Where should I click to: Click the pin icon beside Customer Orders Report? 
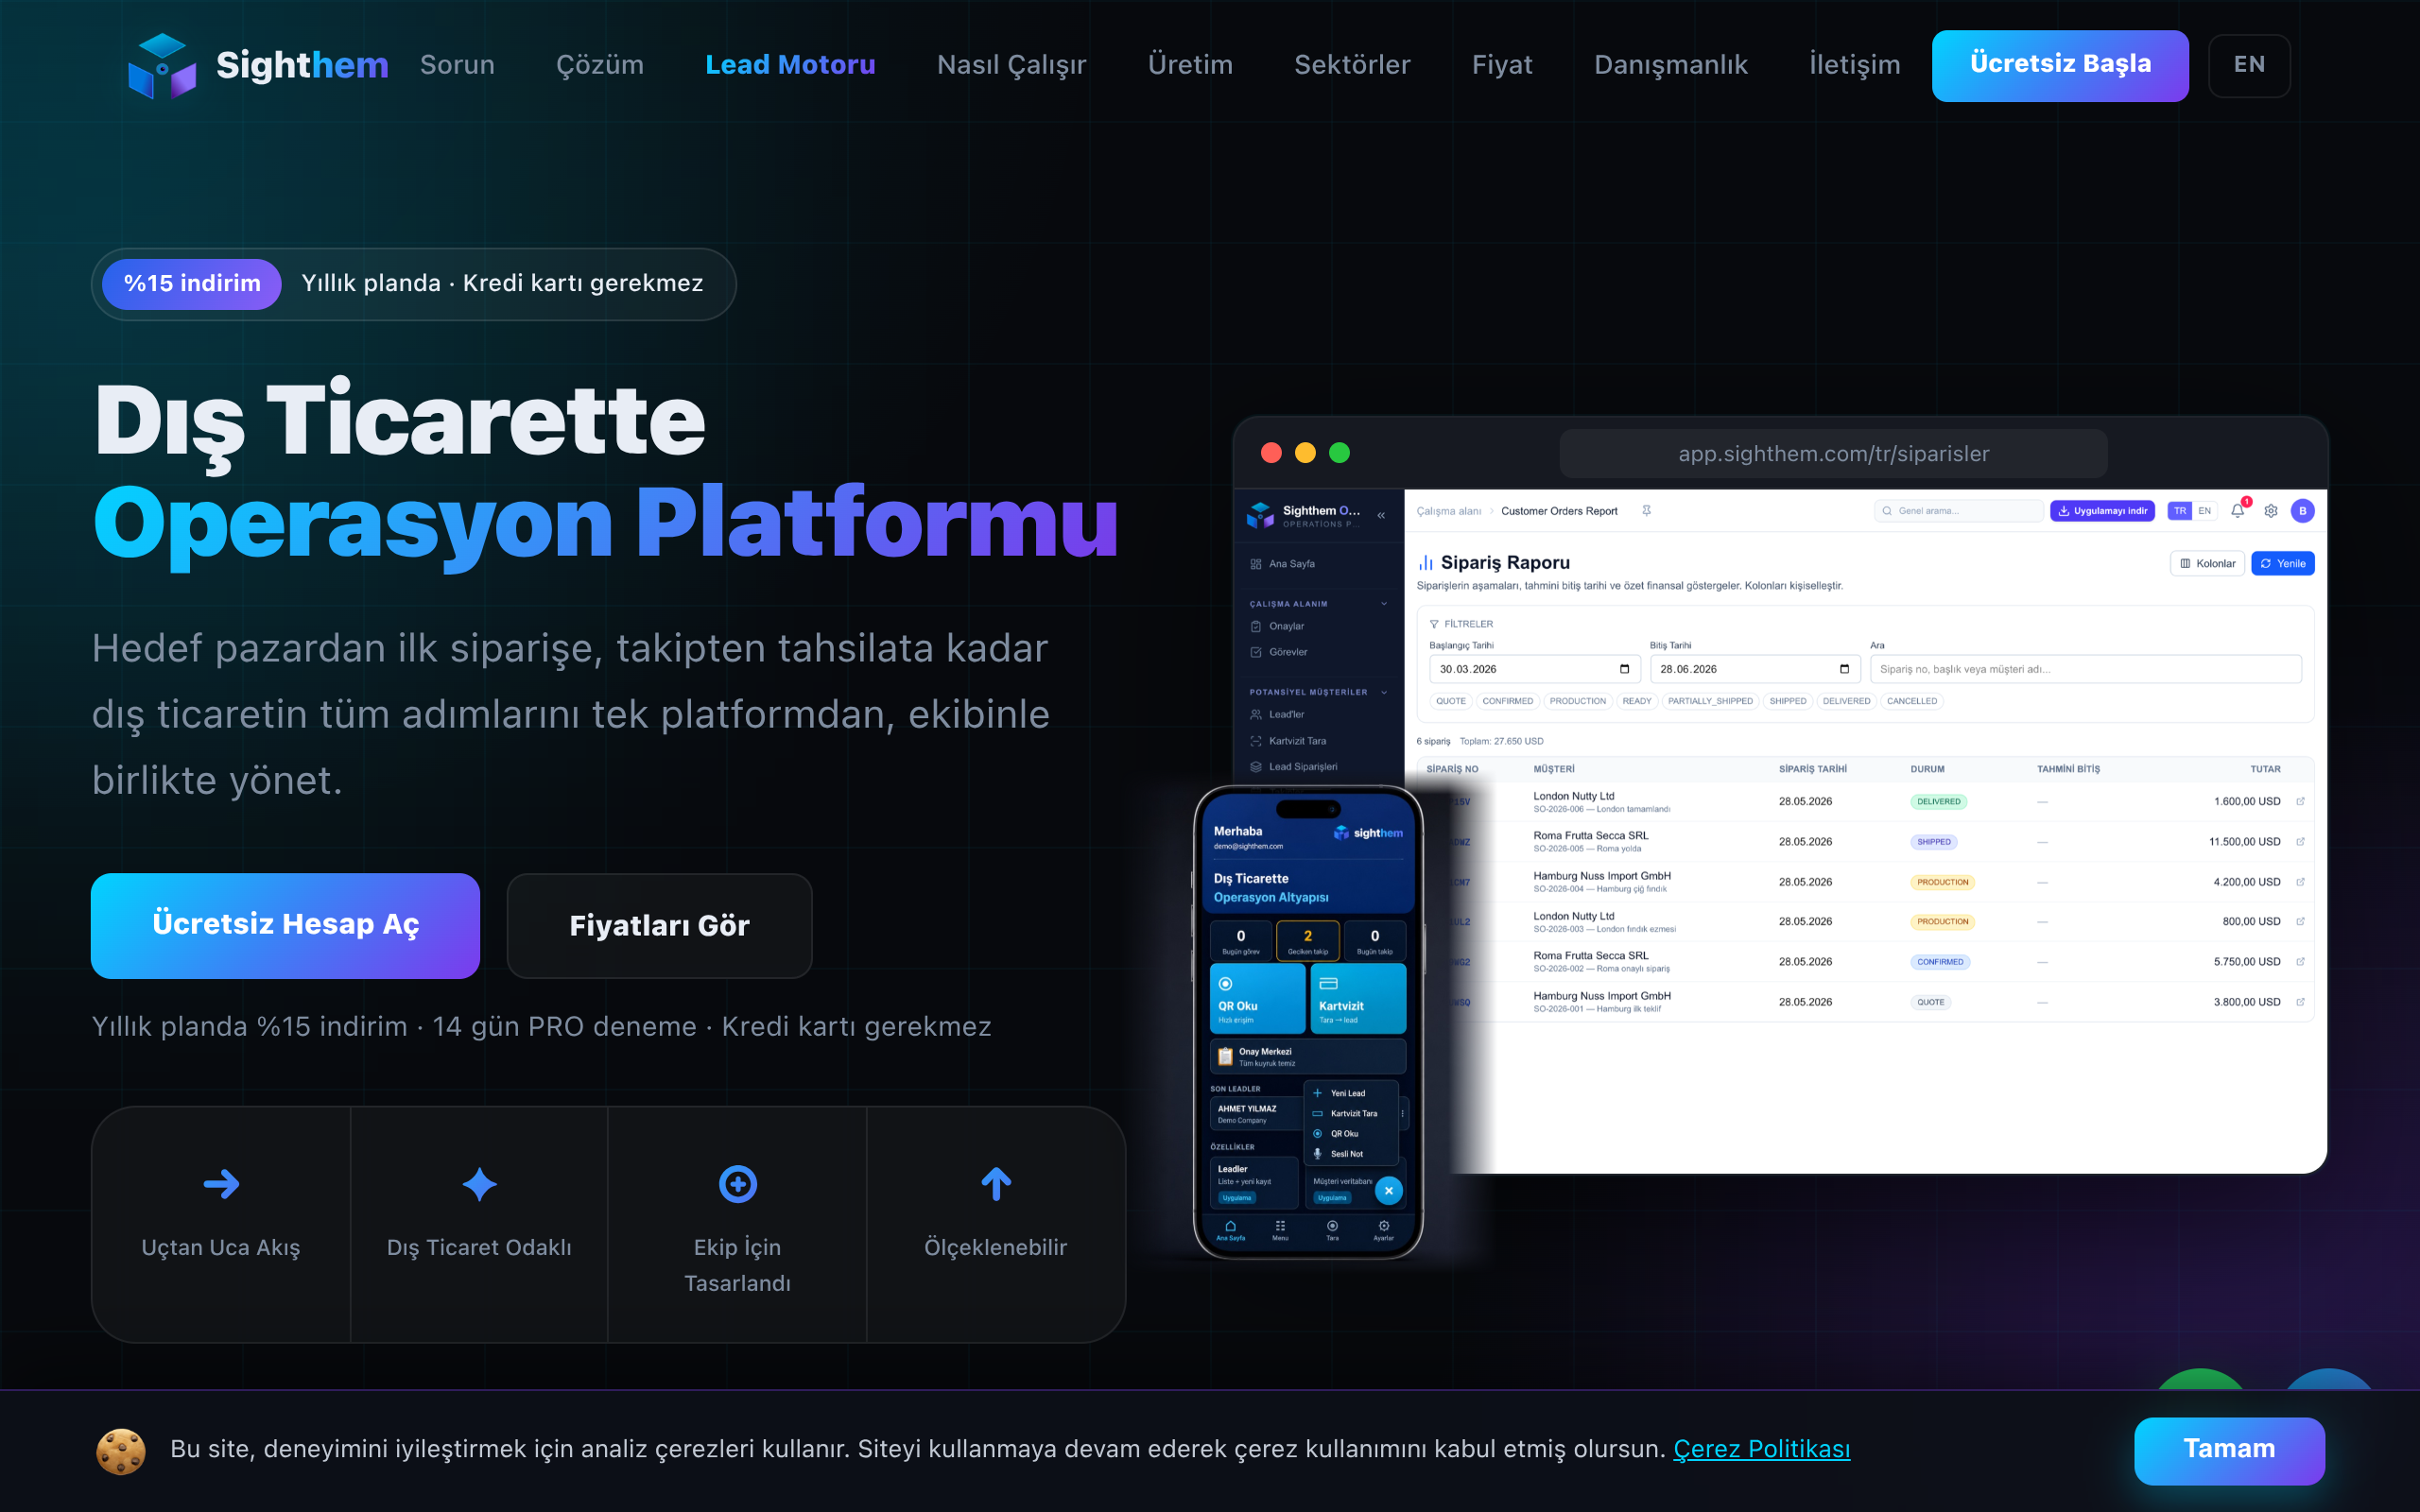coord(1646,511)
